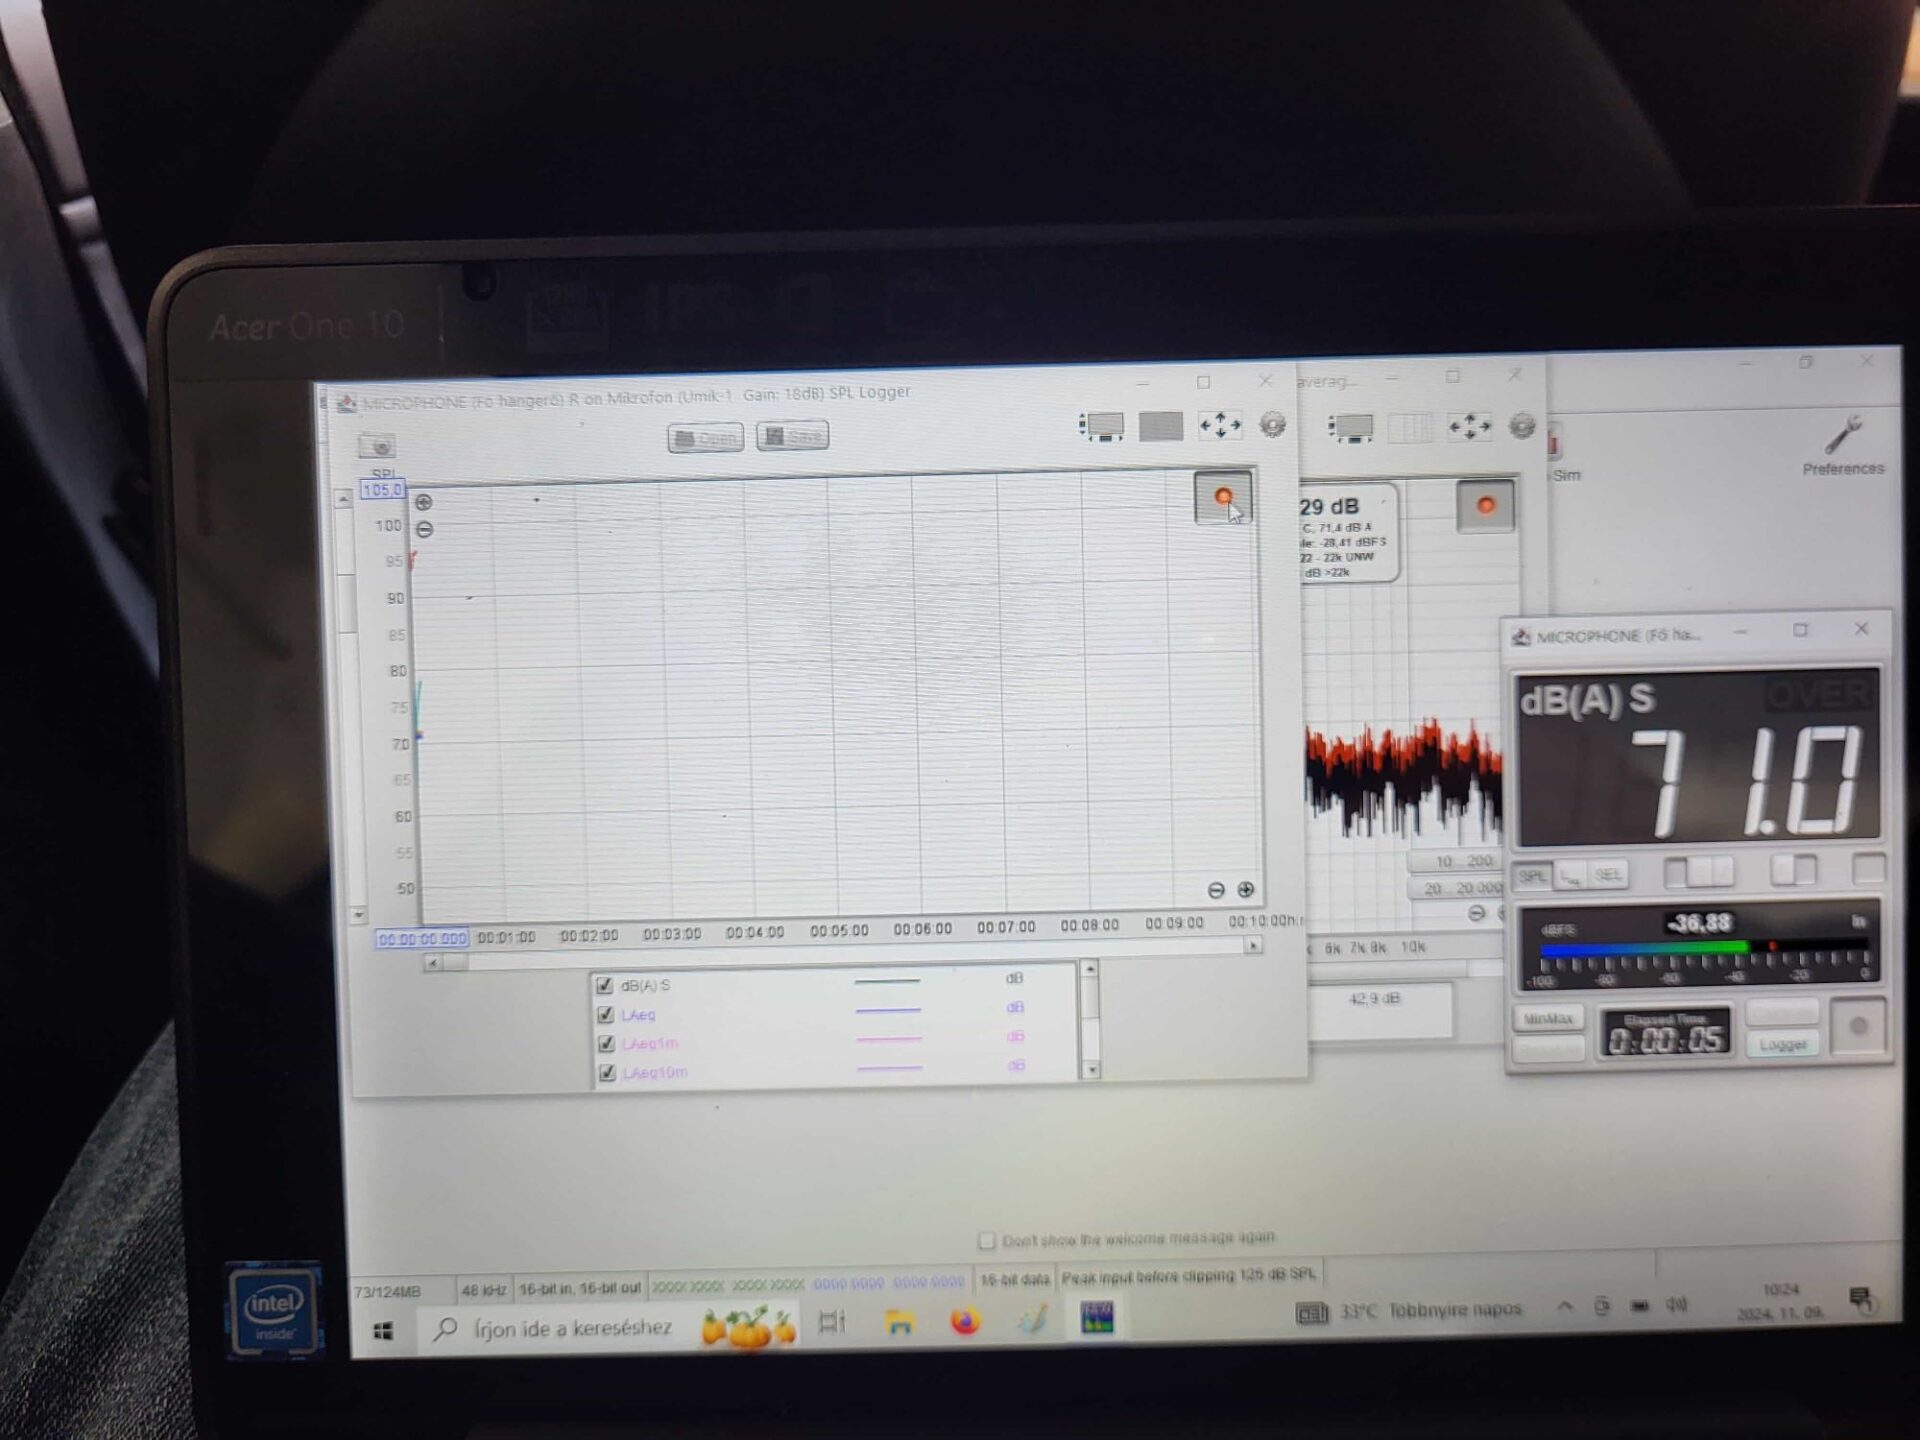Viewport: 1920px width, 1440px height.
Task: Zoom out the SPL vertical axis
Action: 424,529
